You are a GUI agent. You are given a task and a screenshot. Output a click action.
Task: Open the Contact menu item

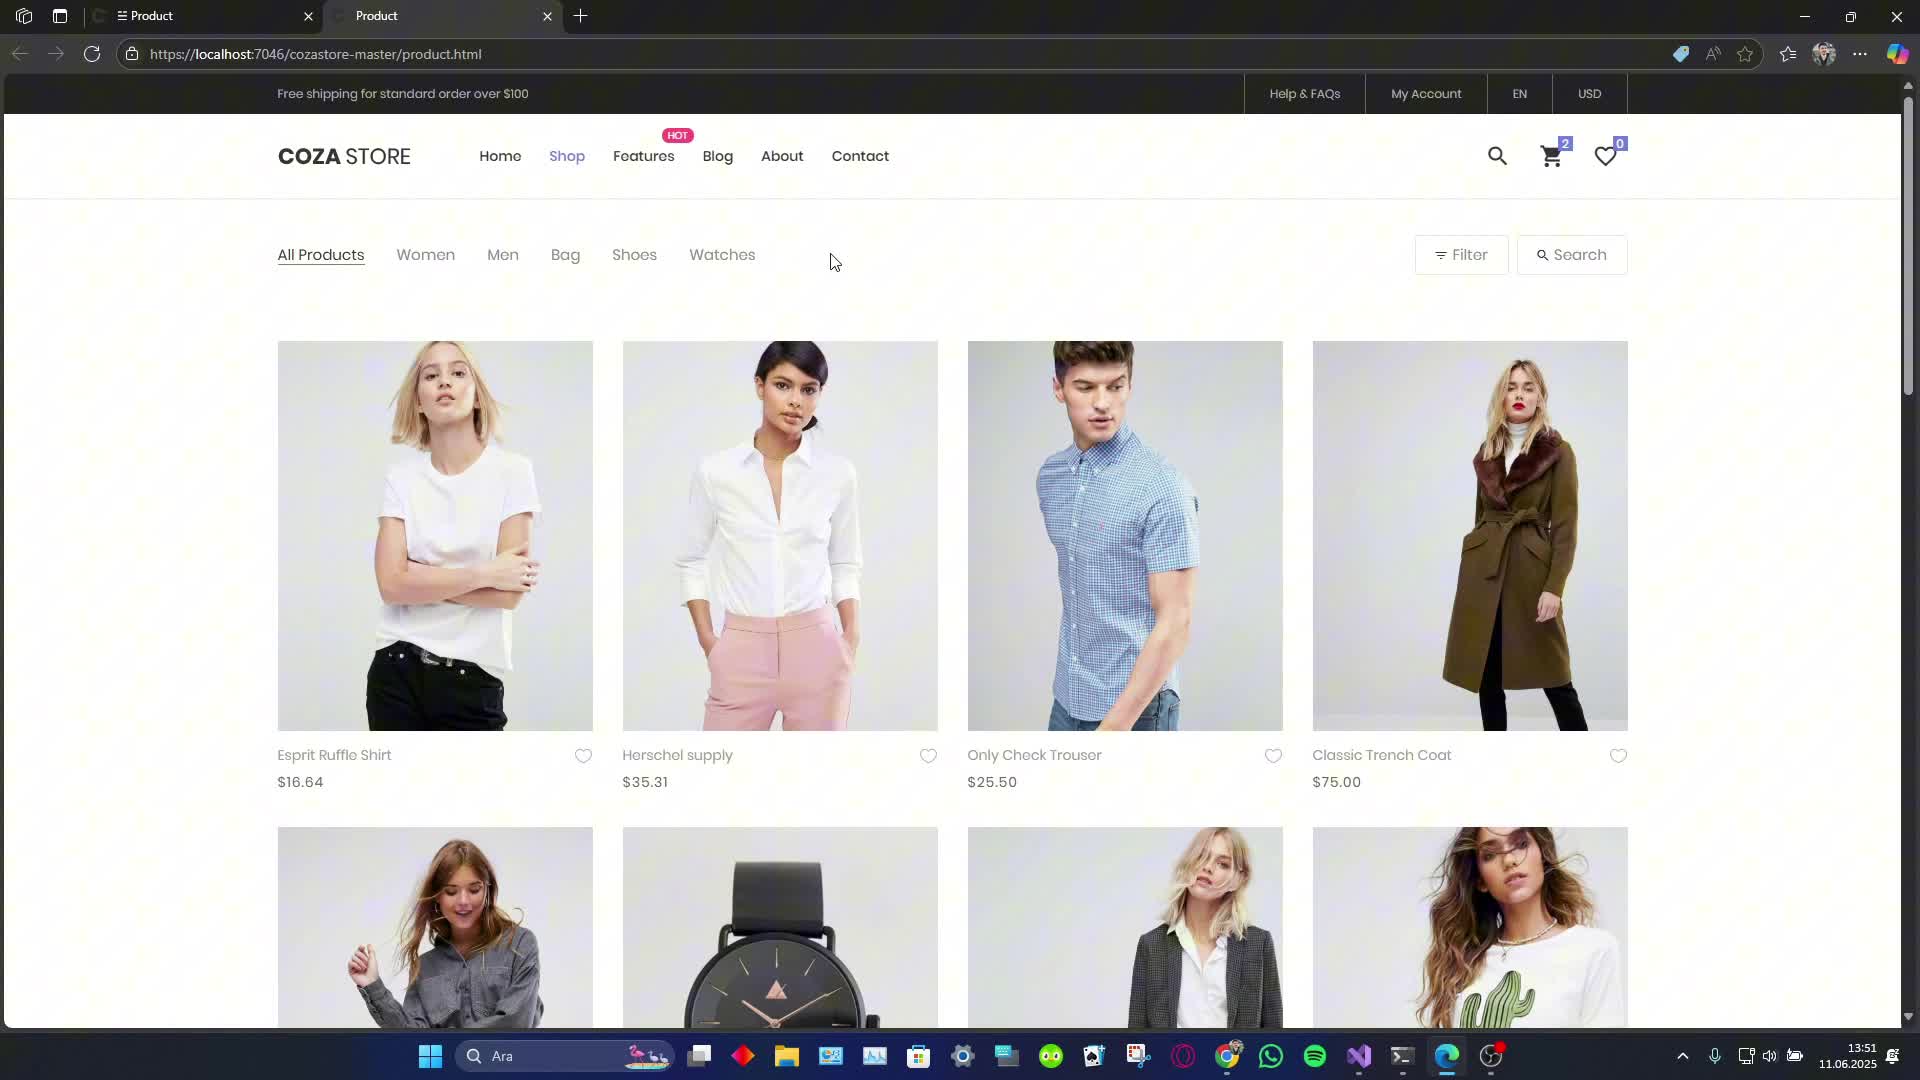860,156
